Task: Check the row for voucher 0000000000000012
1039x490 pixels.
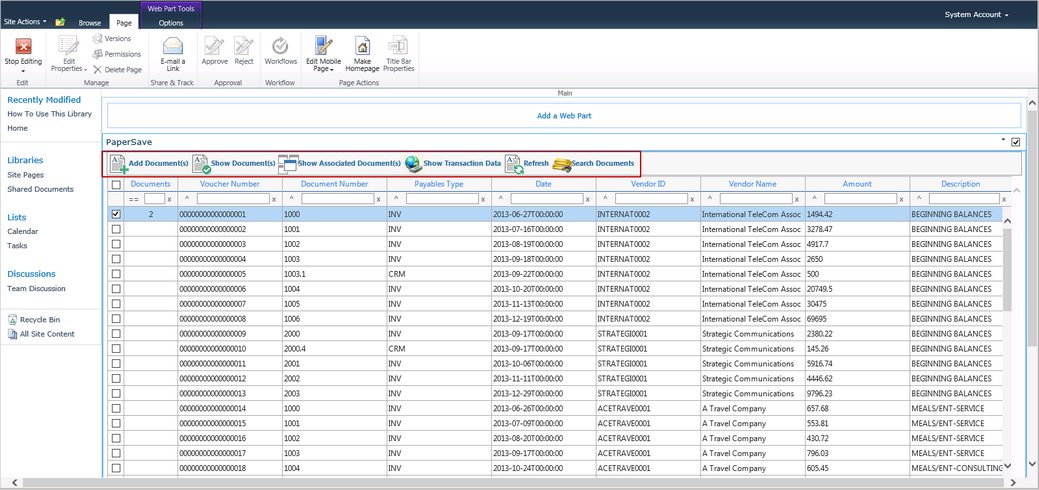Action: [x=116, y=379]
